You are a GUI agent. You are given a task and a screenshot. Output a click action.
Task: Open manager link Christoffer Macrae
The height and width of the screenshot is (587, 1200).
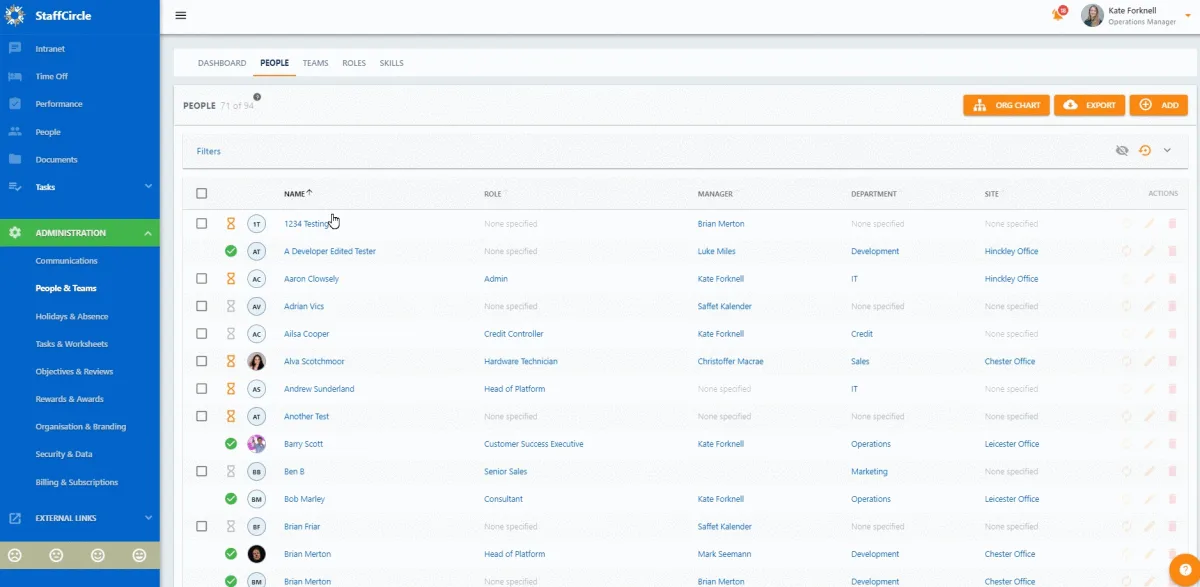[x=731, y=361]
